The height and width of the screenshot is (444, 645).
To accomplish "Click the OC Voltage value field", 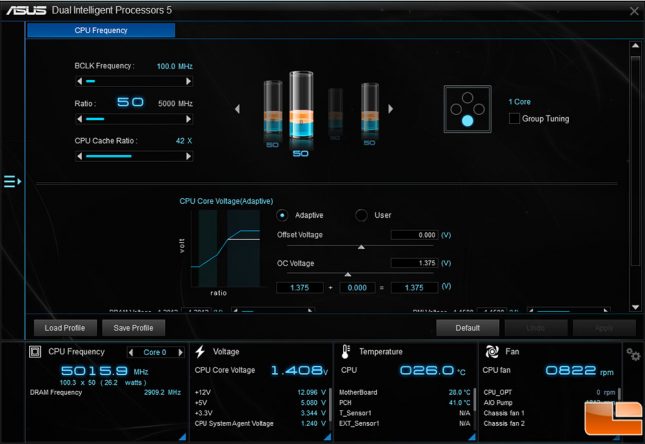I will (414, 263).
